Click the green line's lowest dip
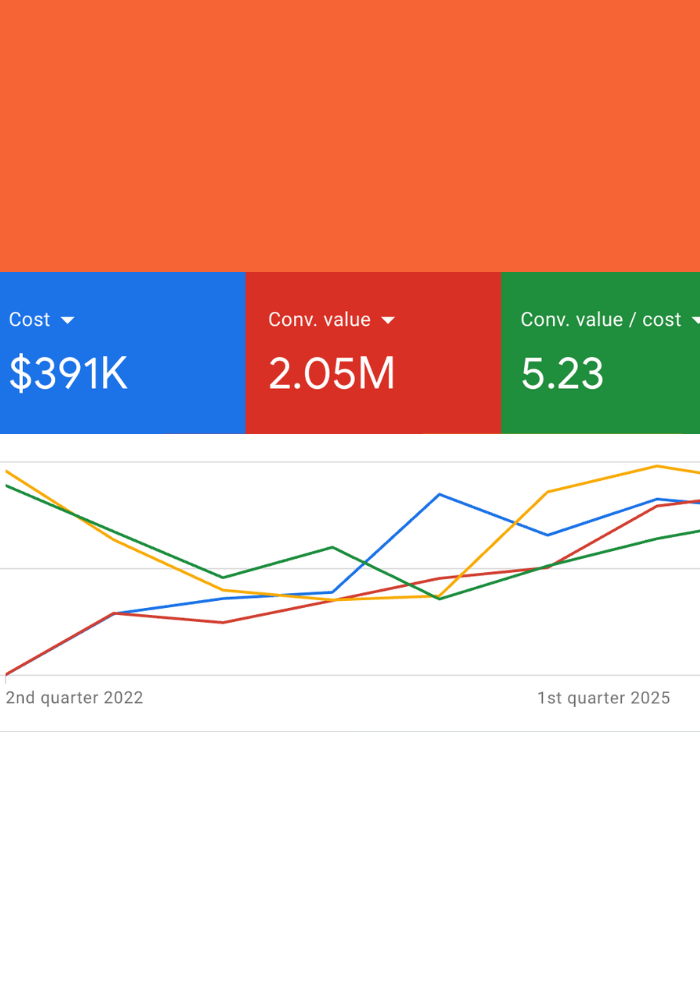Viewport: 700px width, 1000px height. click(x=439, y=598)
